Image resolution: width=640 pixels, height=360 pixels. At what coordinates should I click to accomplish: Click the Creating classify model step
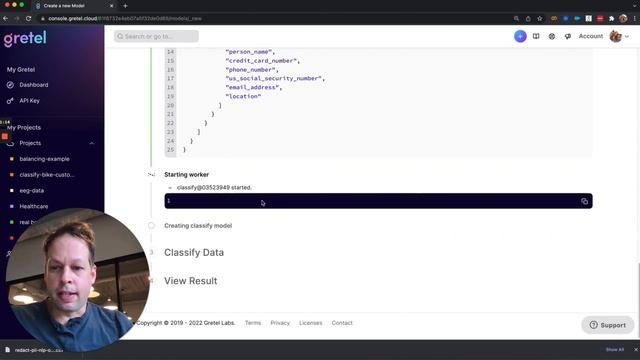[198, 225]
